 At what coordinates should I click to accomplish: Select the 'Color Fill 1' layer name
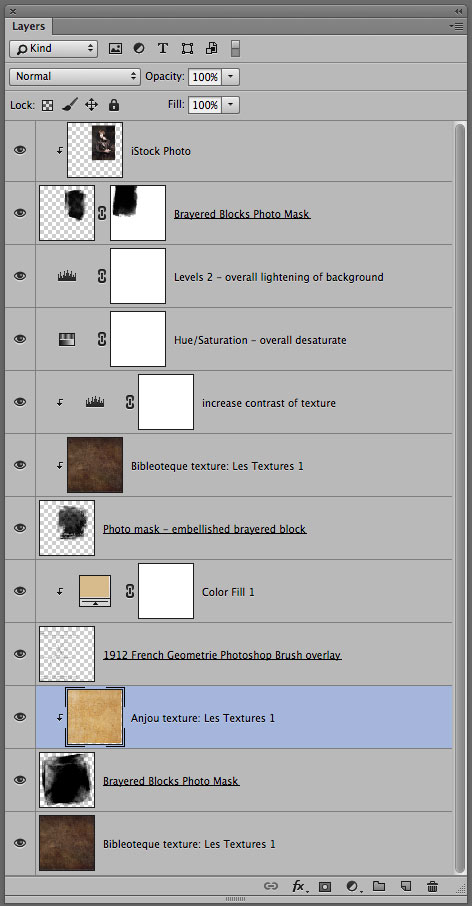228,592
